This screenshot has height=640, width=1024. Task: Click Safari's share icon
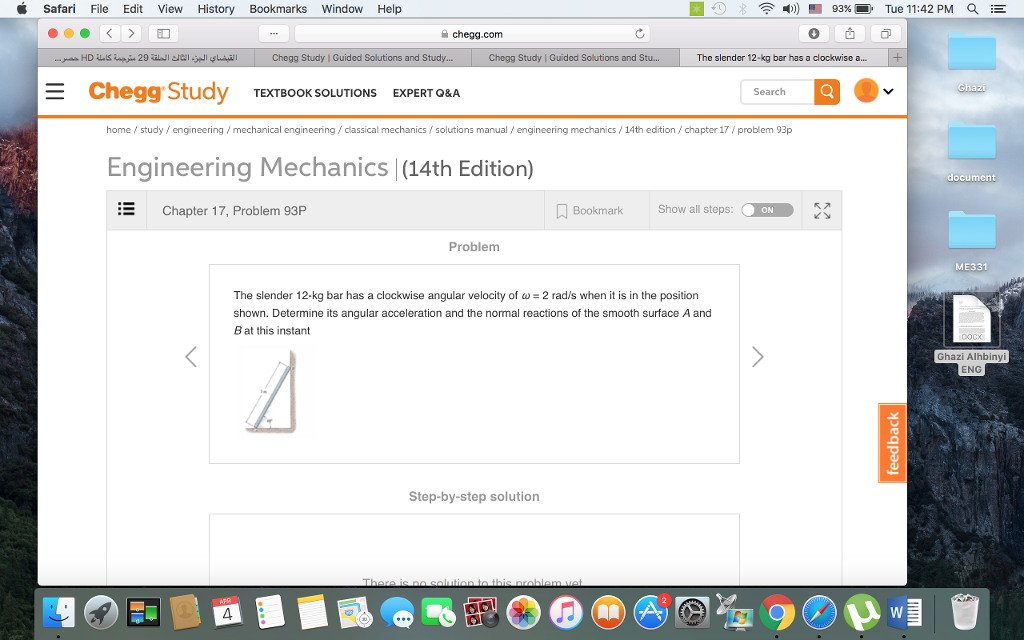[850, 34]
